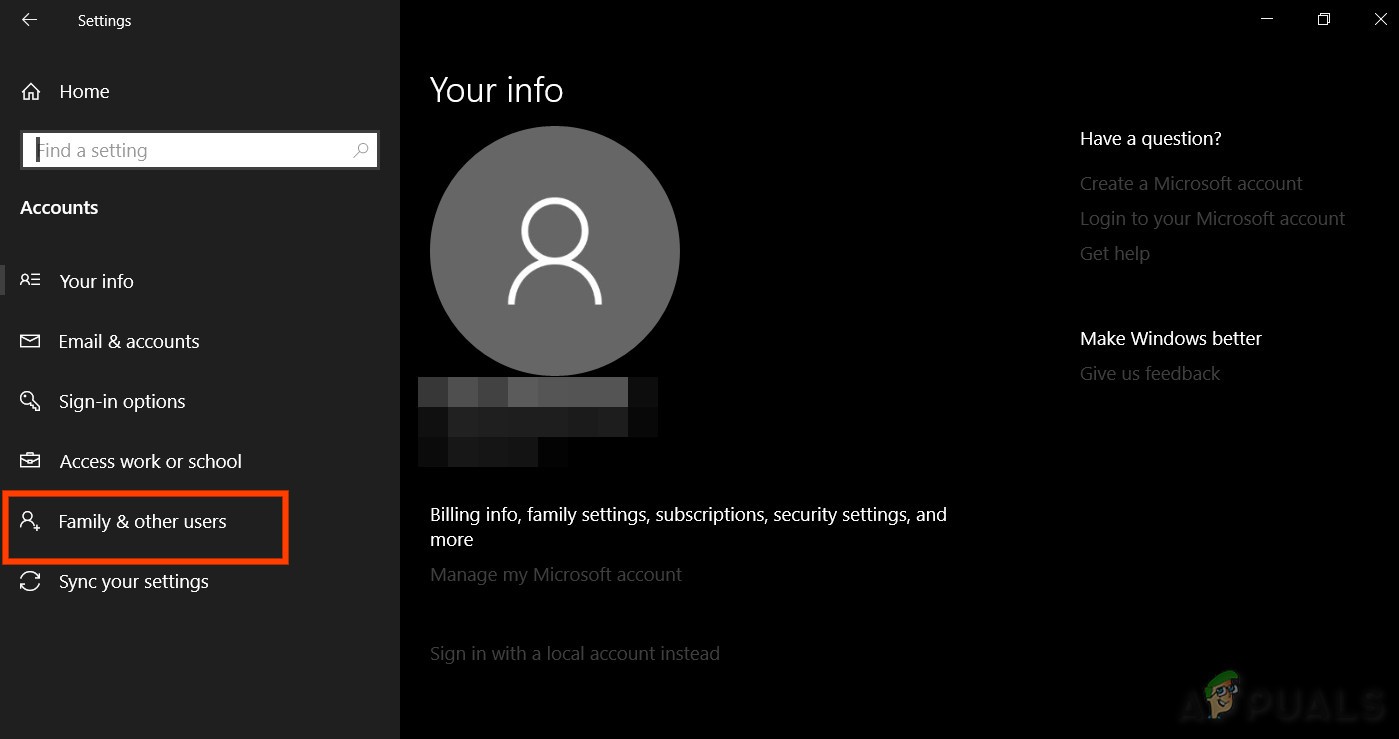The image size is (1399, 739).
Task: Click the Get help link
Action: click(x=1115, y=253)
